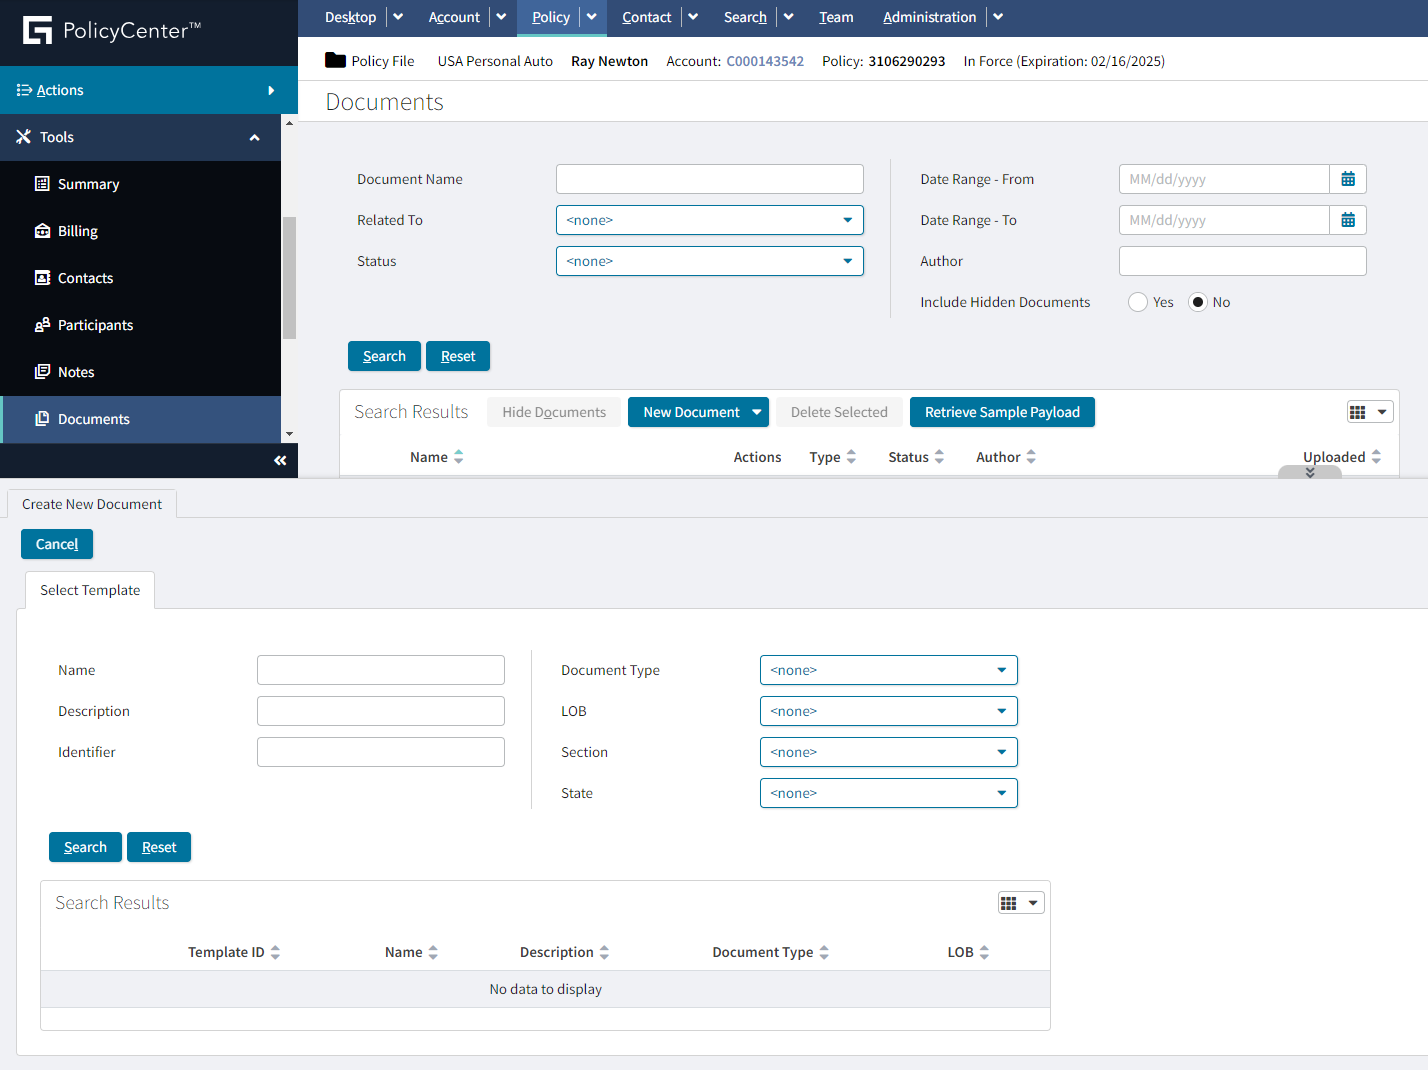Select Yes for Include Hidden Documents
This screenshot has height=1070, width=1428.
coord(1138,302)
